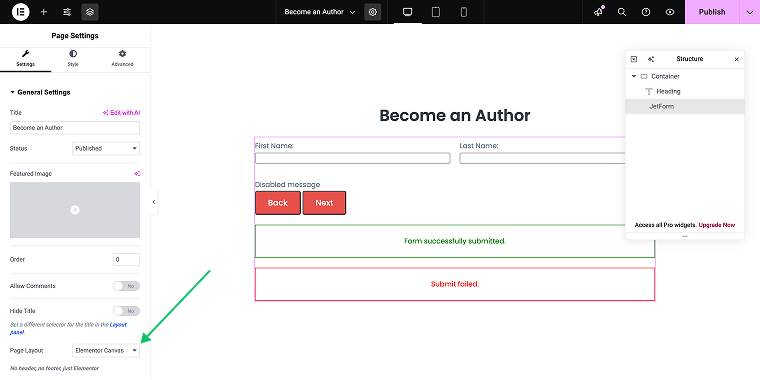This screenshot has width=760, height=380.
Task: Open the Finder search icon
Action: click(622, 12)
